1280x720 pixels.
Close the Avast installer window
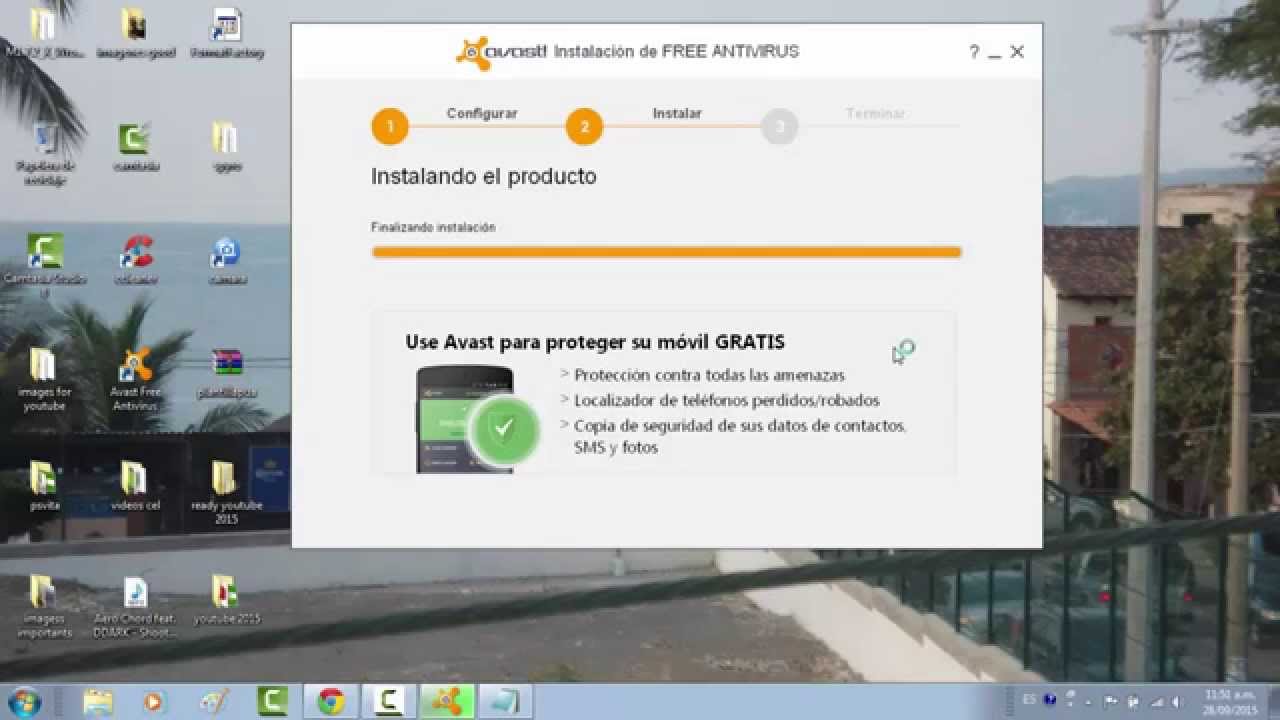1017,52
